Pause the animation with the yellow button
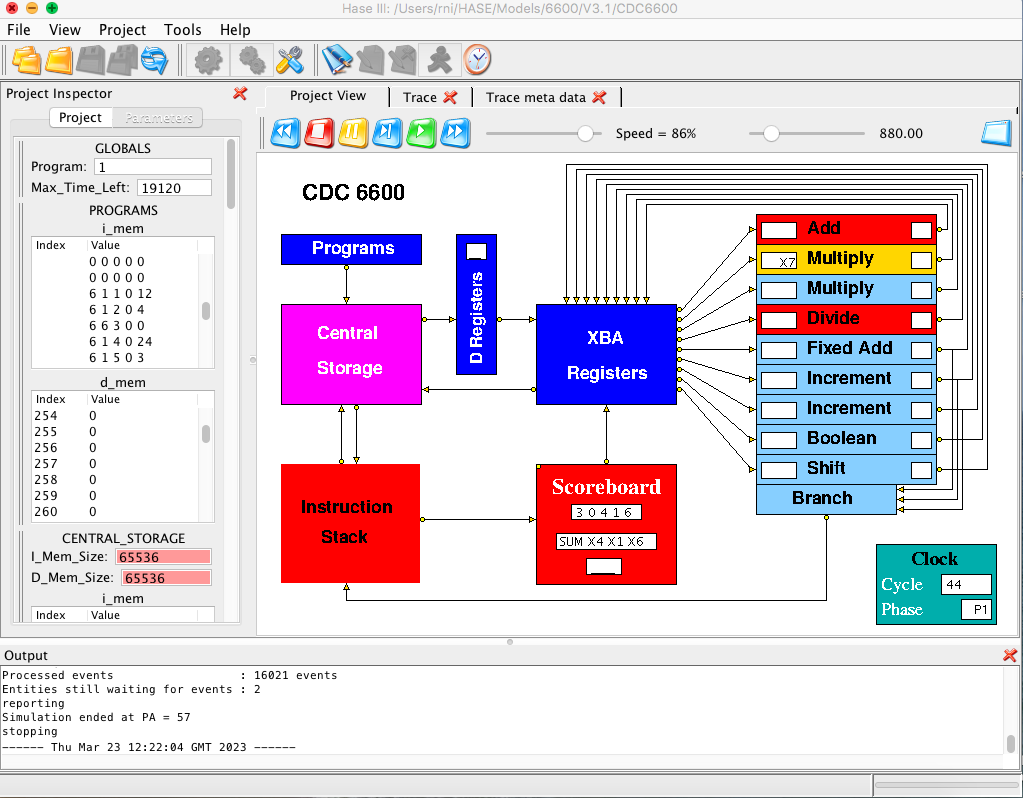Image resolution: width=1023 pixels, height=798 pixels. coord(353,132)
